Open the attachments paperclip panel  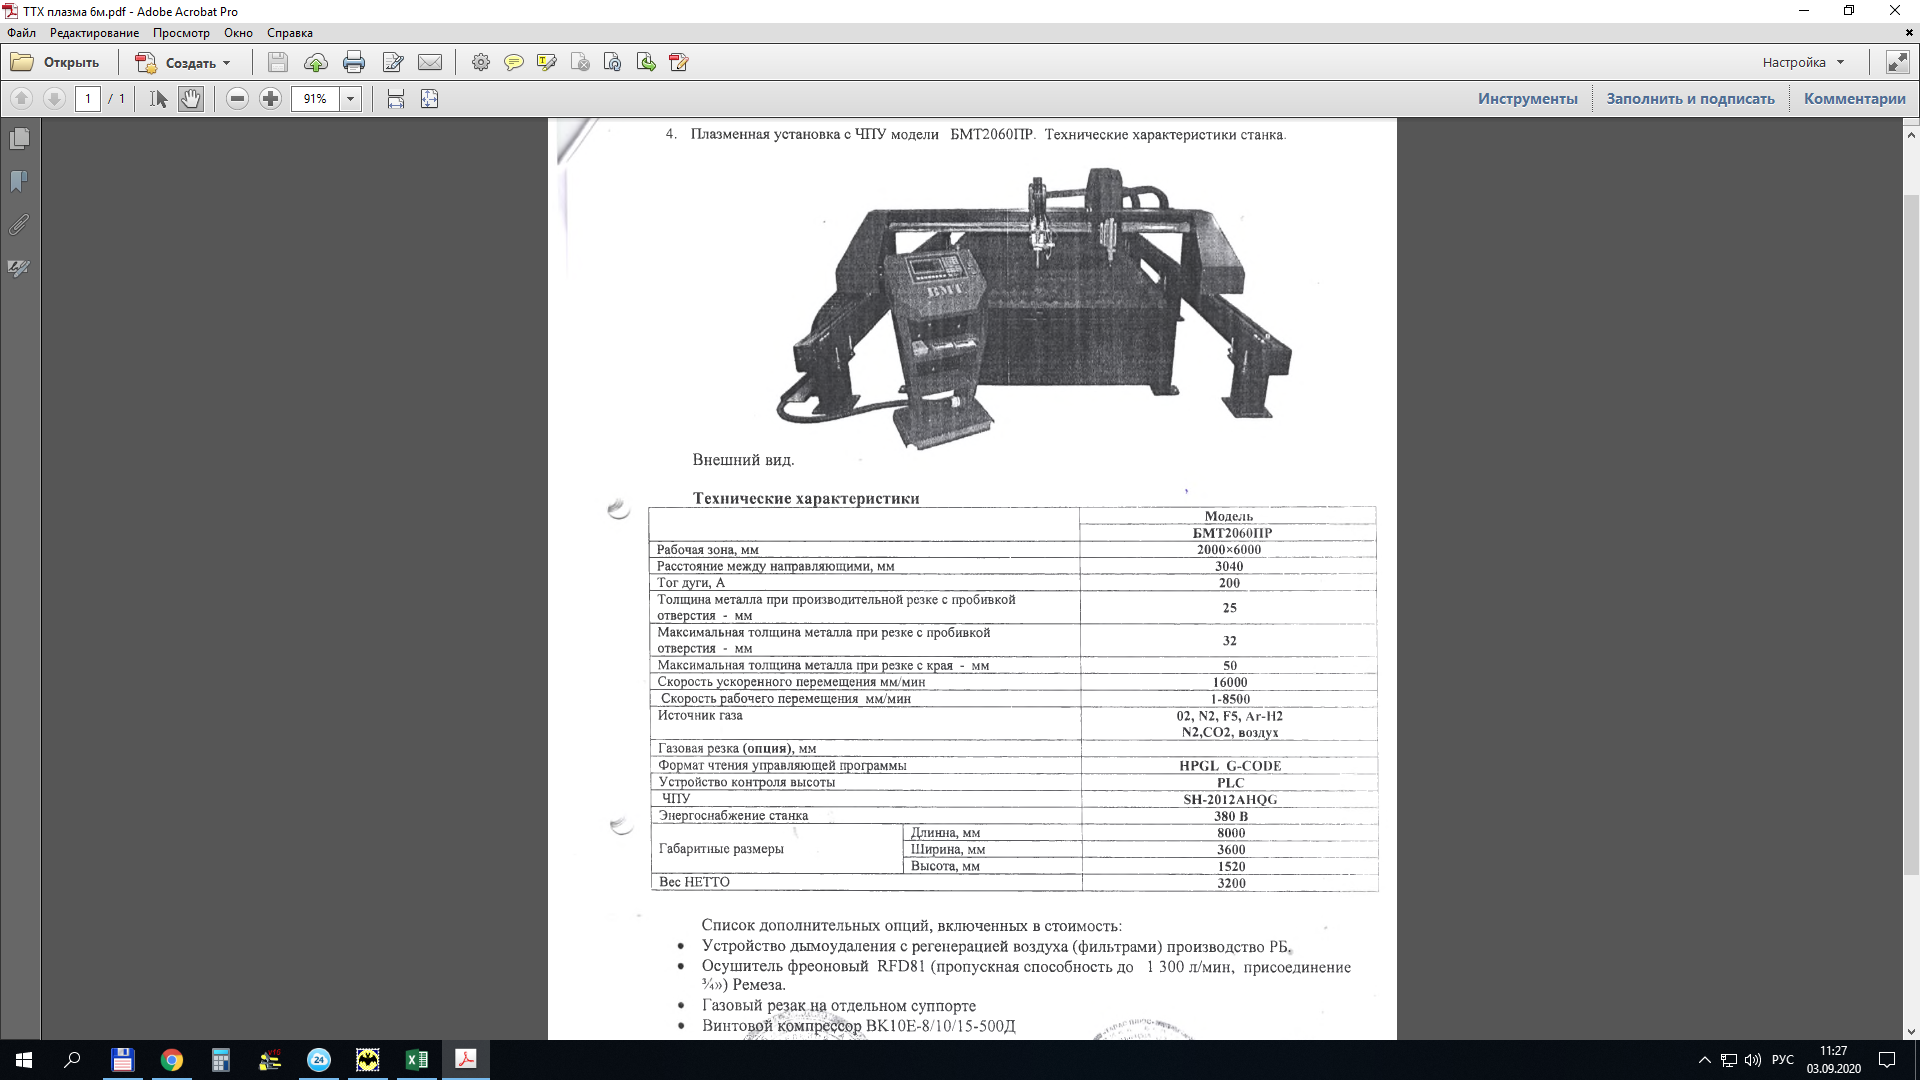point(19,225)
